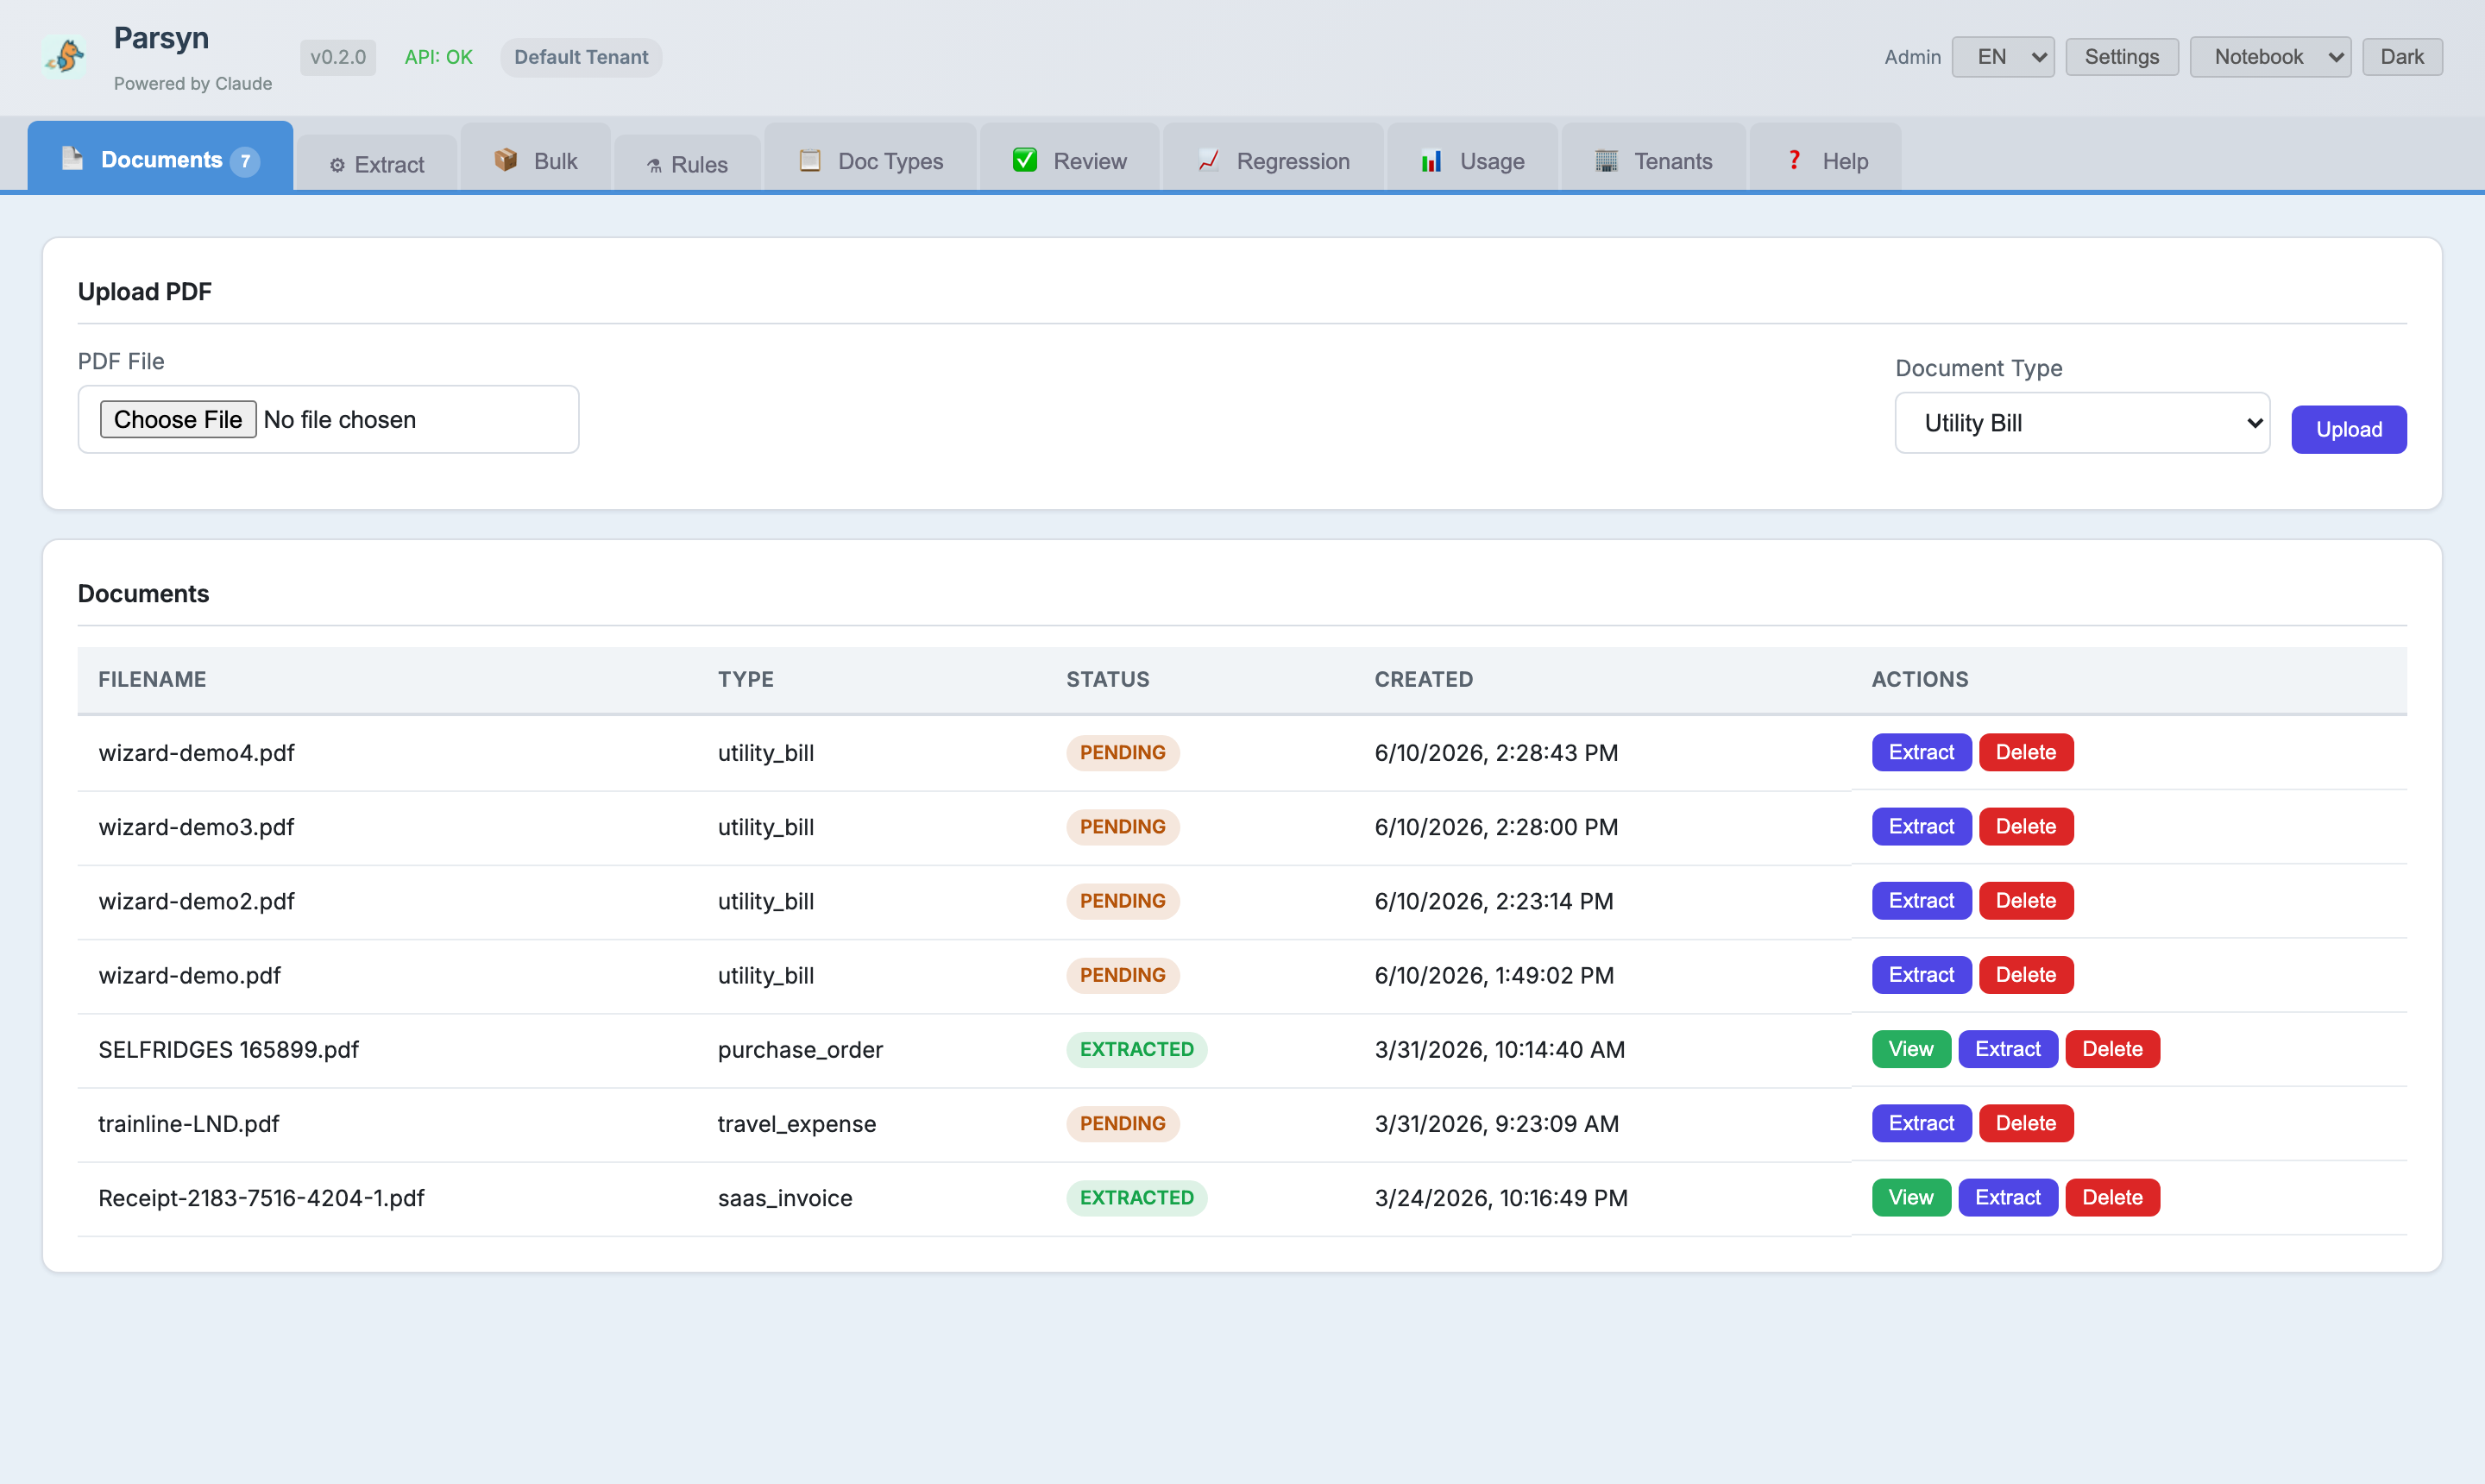Extract trainline-LND.pdf
The height and width of the screenshot is (1484, 2485).
(x=1921, y=1123)
